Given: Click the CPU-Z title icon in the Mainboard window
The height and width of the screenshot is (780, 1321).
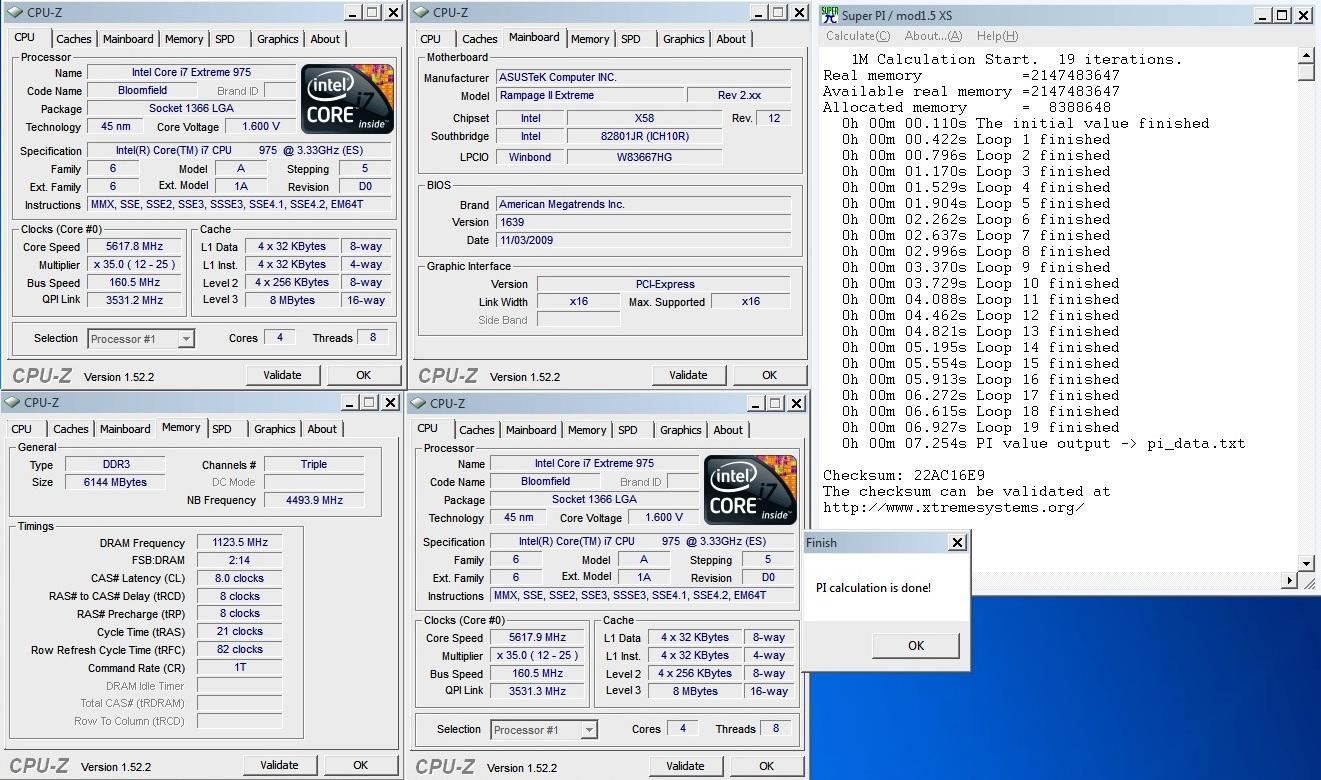Looking at the screenshot, I should (x=420, y=12).
